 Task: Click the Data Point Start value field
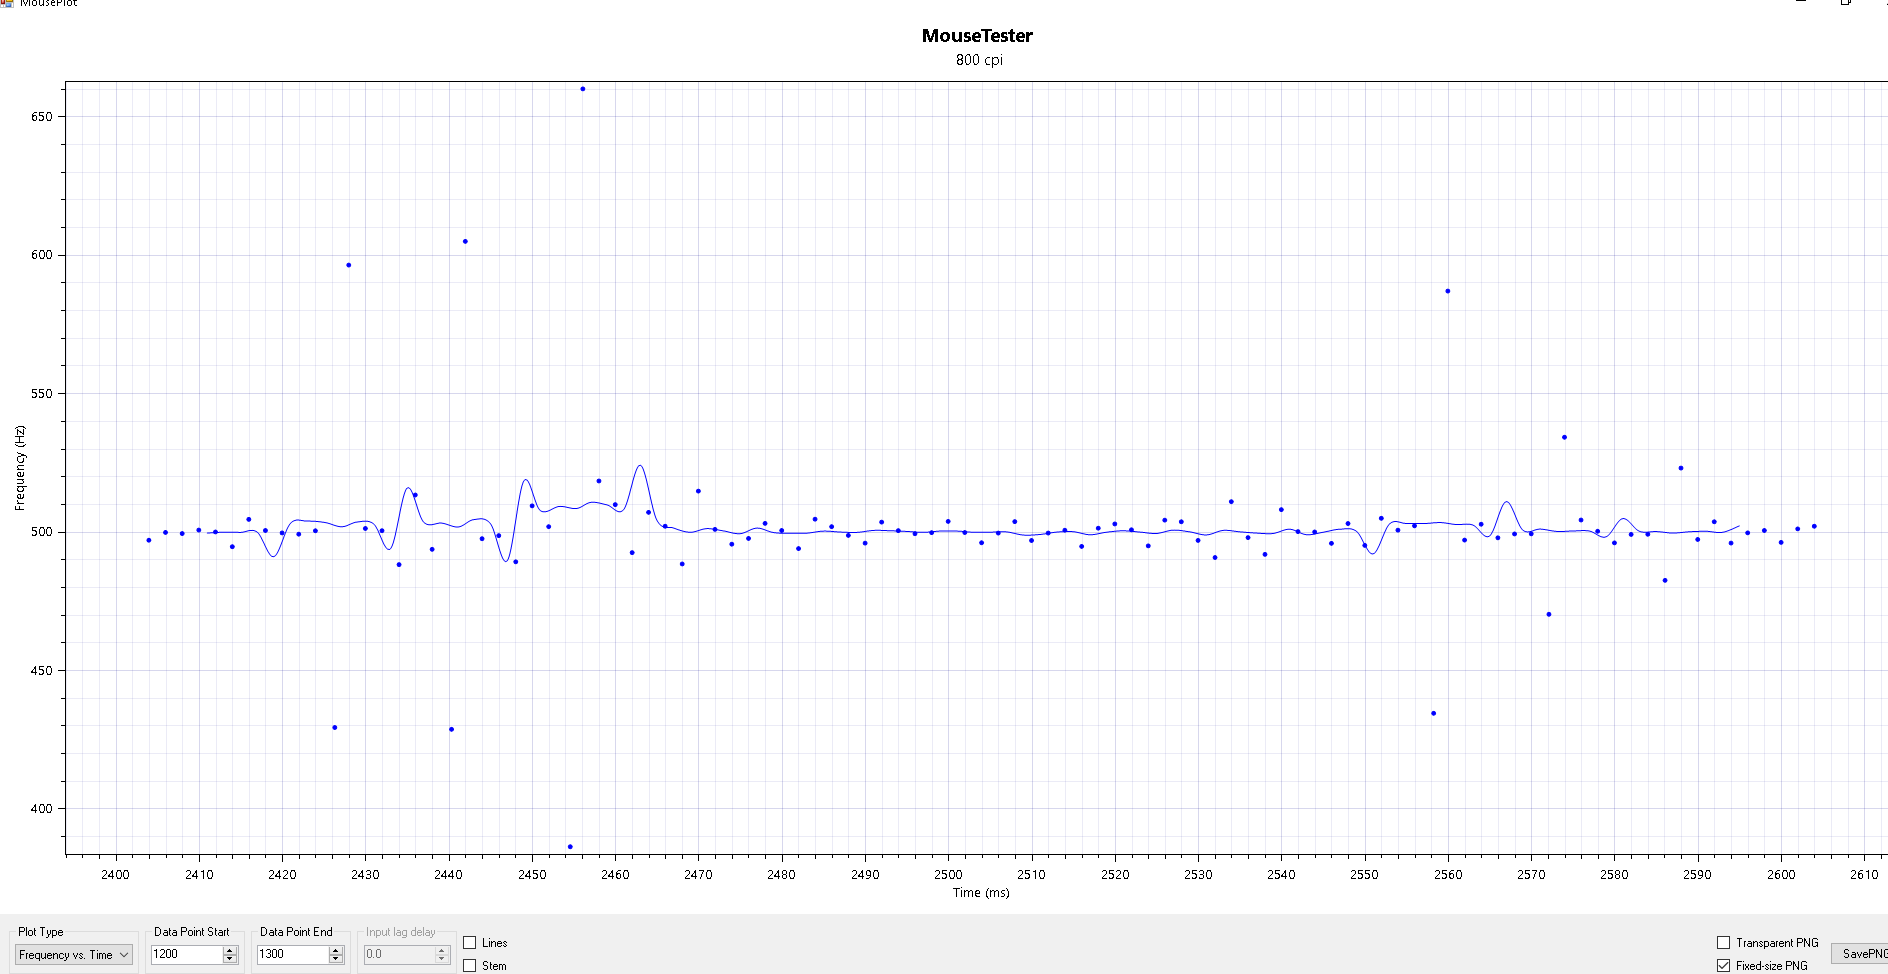click(x=186, y=955)
